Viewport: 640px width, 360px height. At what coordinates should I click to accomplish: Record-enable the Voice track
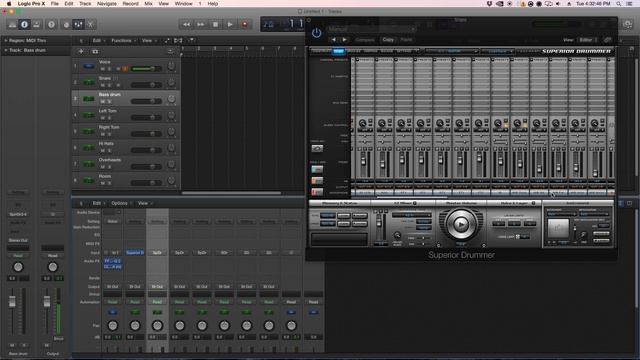pyautogui.click(x=118, y=69)
